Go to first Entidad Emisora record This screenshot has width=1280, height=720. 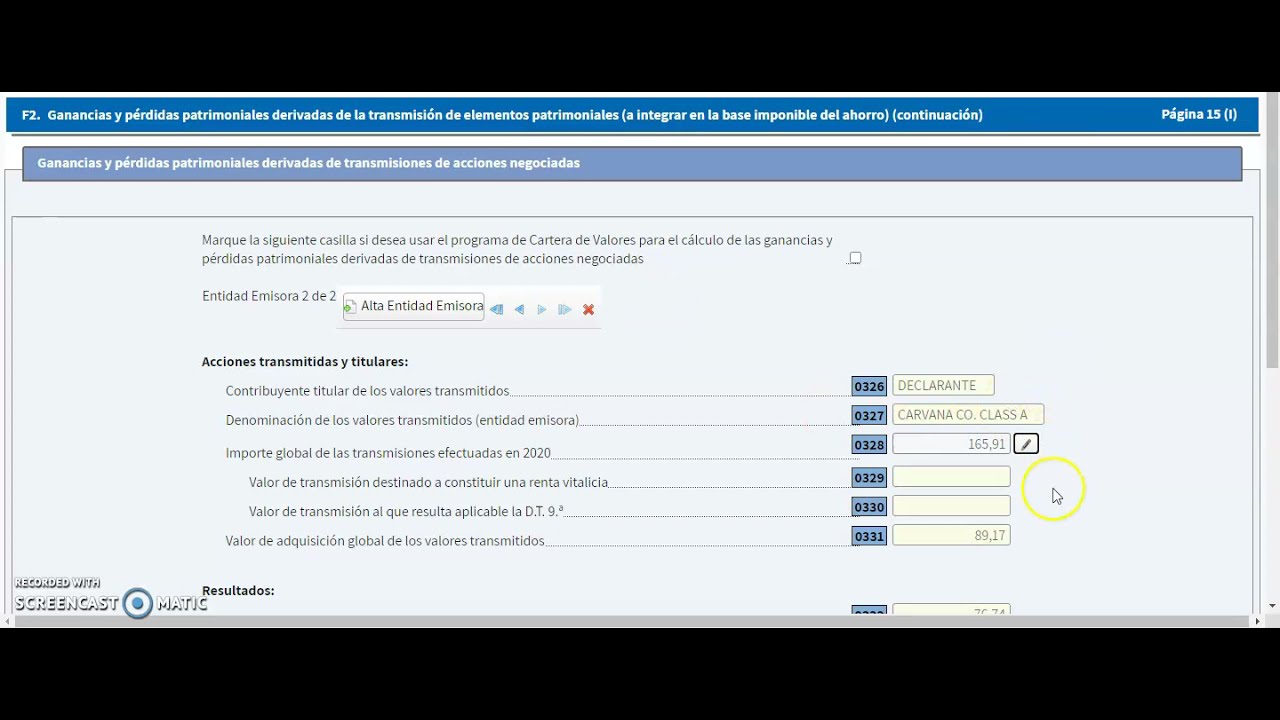[x=497, y=310]
